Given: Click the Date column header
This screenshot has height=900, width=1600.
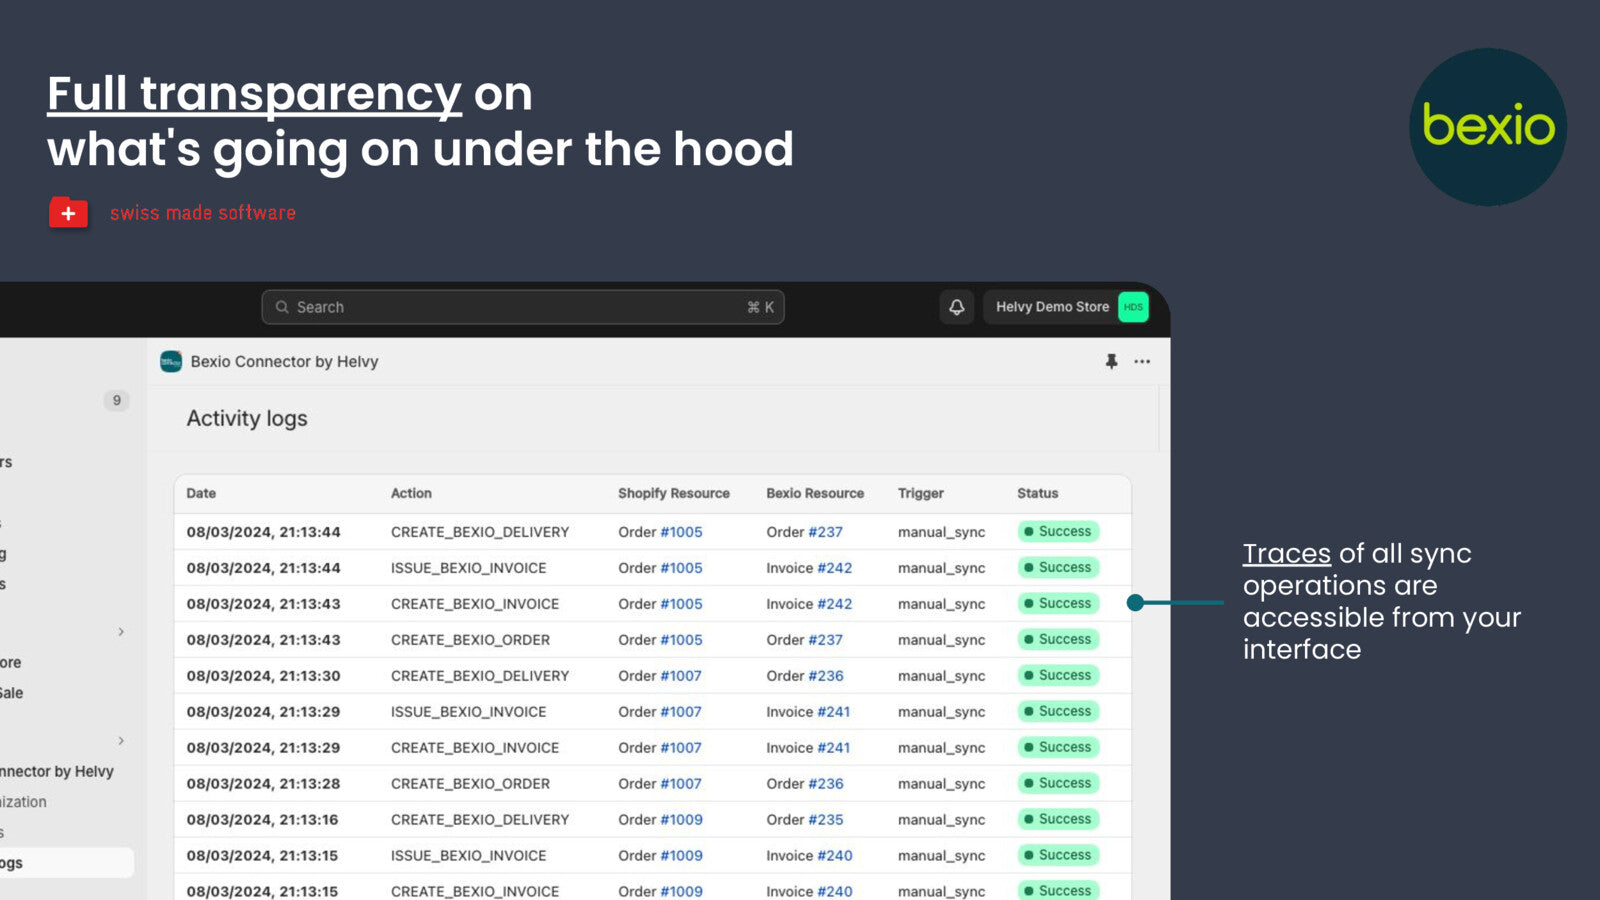Looking at the screenshot, I should [201, 493].
